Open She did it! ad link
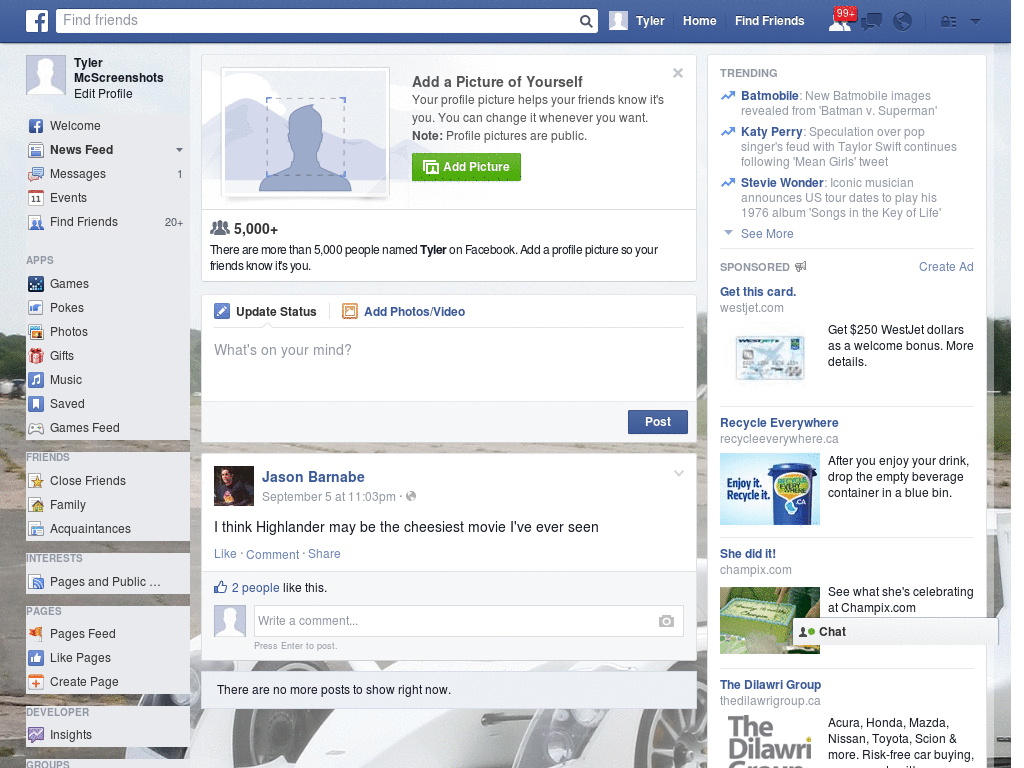This screenshot has width=1024, height=768. coord(748,554)
